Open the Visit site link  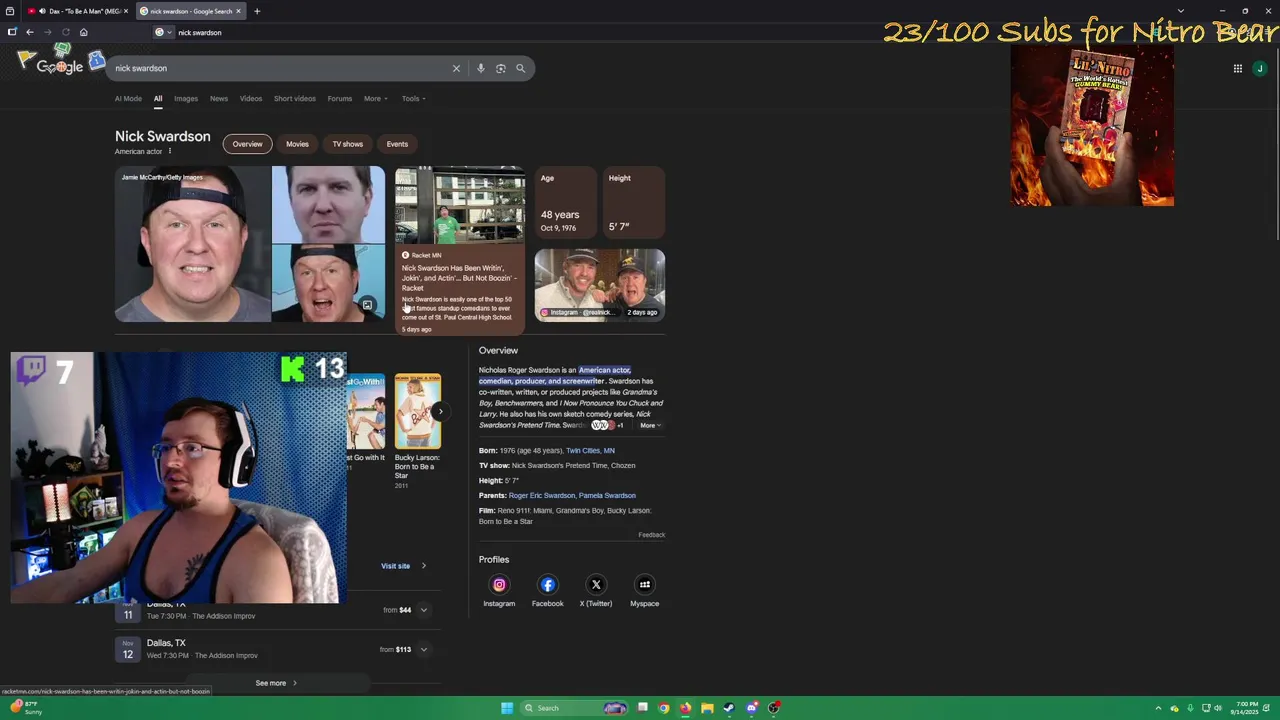[x=403, y=566]
